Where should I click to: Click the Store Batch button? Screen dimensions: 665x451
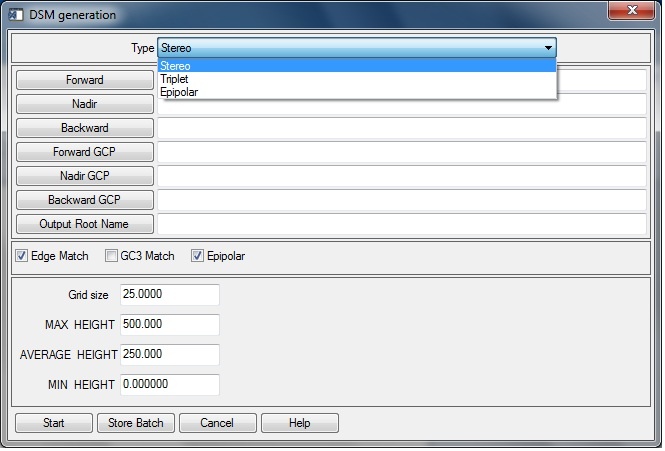click(x=136, y=423)
